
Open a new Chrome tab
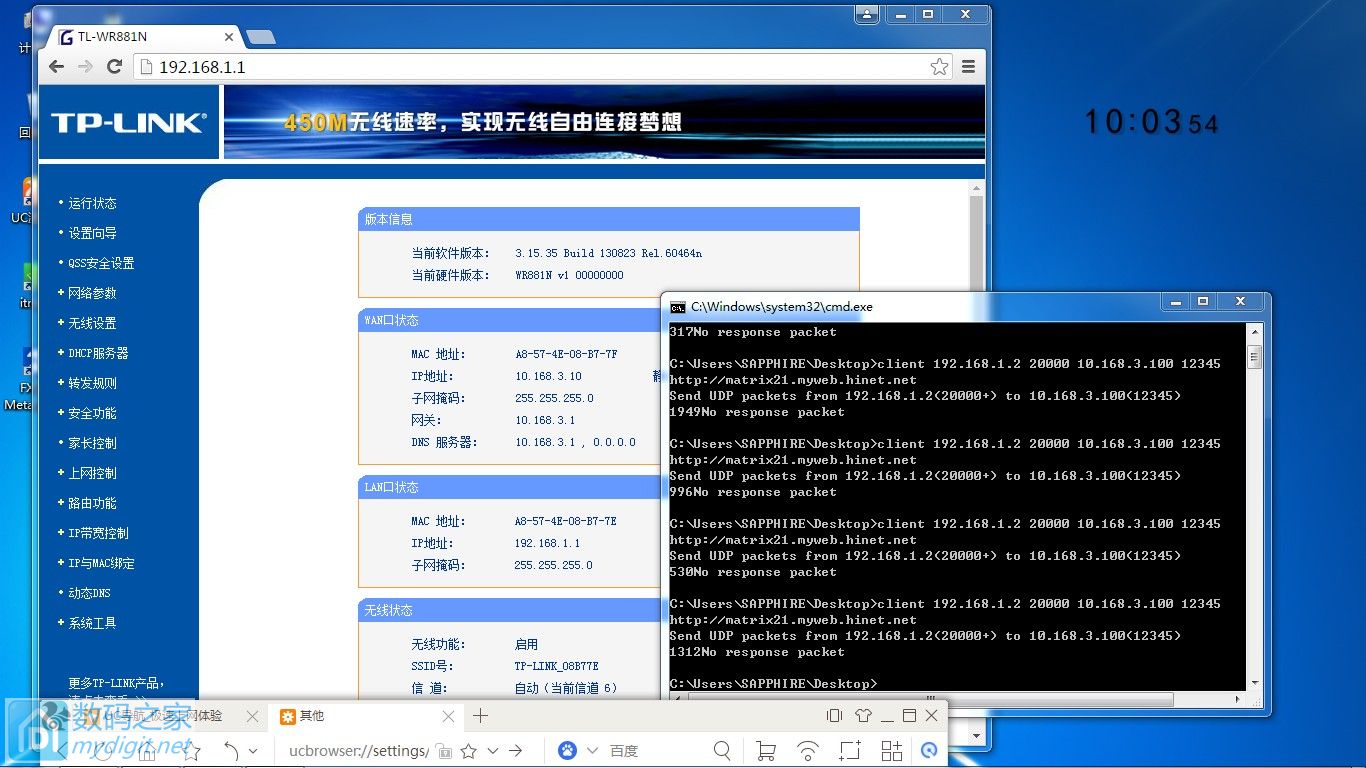[x=261, y=38]
